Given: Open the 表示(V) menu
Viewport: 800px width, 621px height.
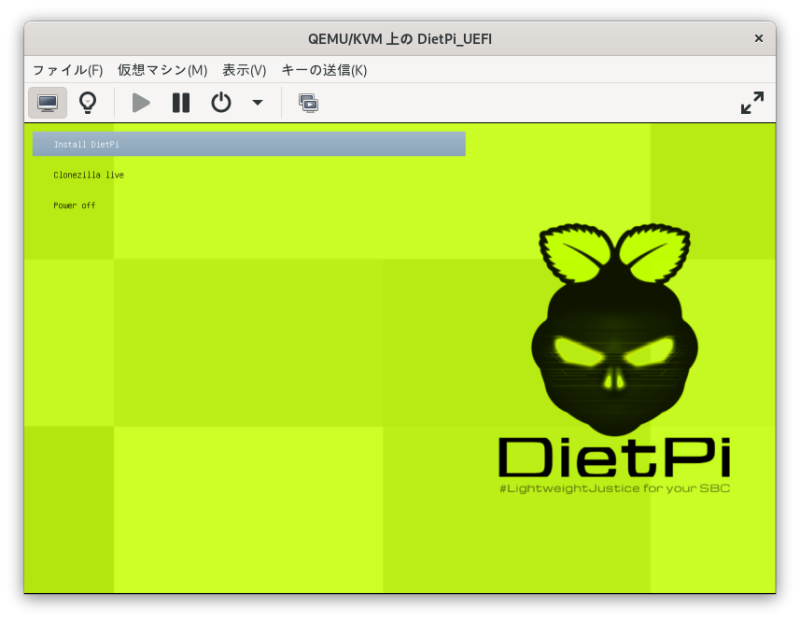Looking at the screenshot, I should [x=244, y=70].
